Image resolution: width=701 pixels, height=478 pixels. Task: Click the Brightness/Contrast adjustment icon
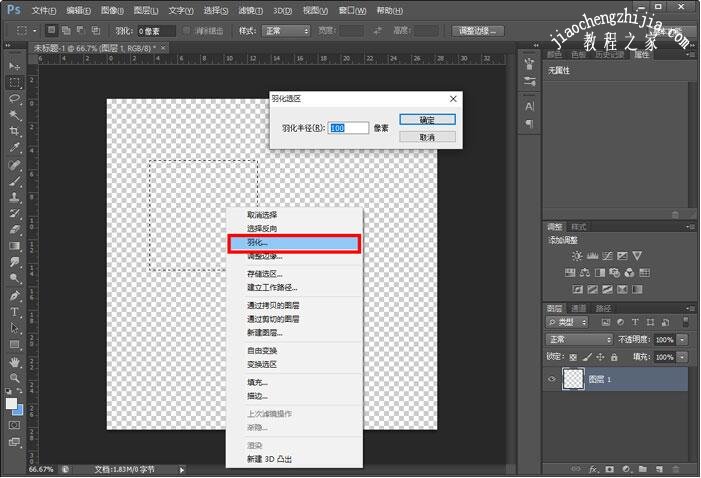click(x=578, y=256)
